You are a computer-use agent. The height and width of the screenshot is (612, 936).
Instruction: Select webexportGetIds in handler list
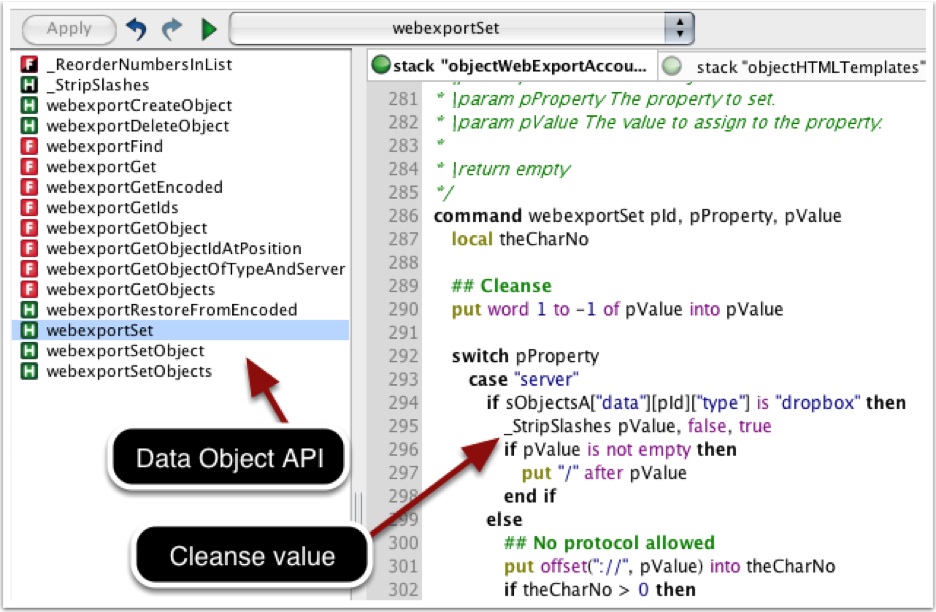click(112, 207)
